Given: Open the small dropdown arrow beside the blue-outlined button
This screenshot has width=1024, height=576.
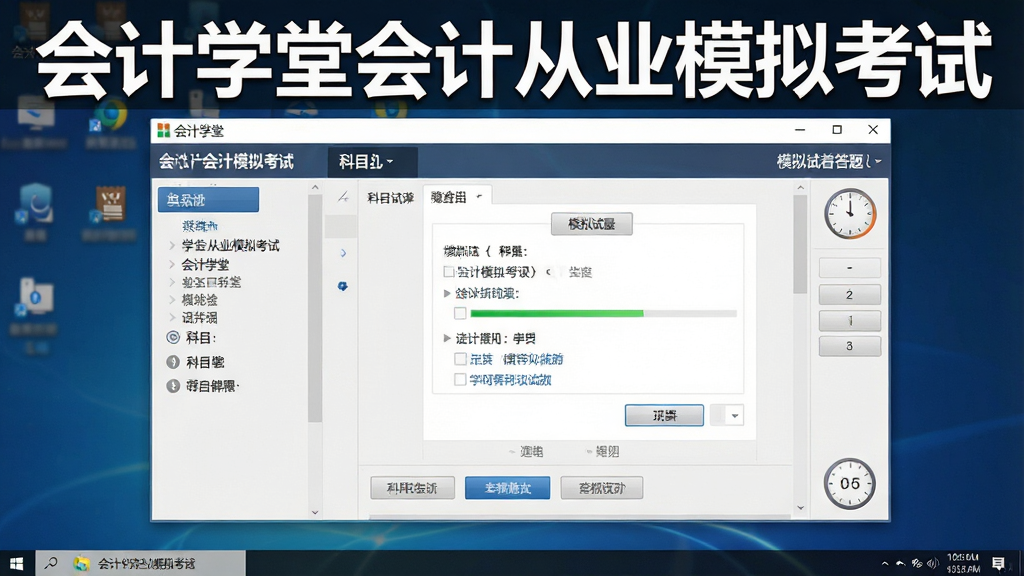Looking at the screenshot, I should click(x=735, y=415).
